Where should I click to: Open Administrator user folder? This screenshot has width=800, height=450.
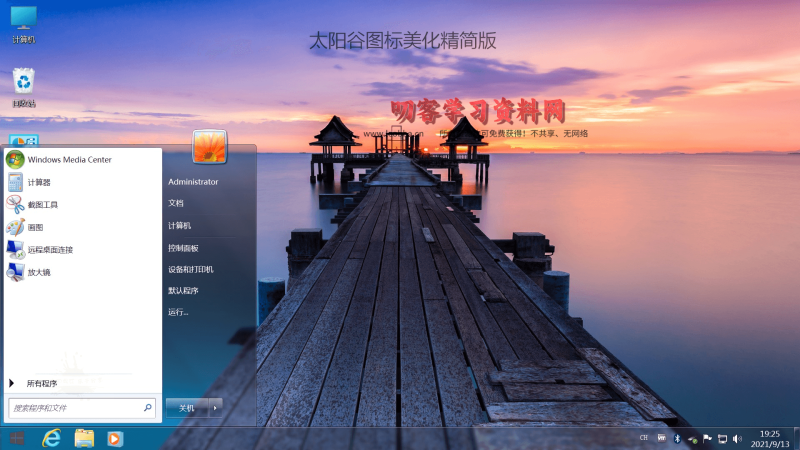[193, 182]
